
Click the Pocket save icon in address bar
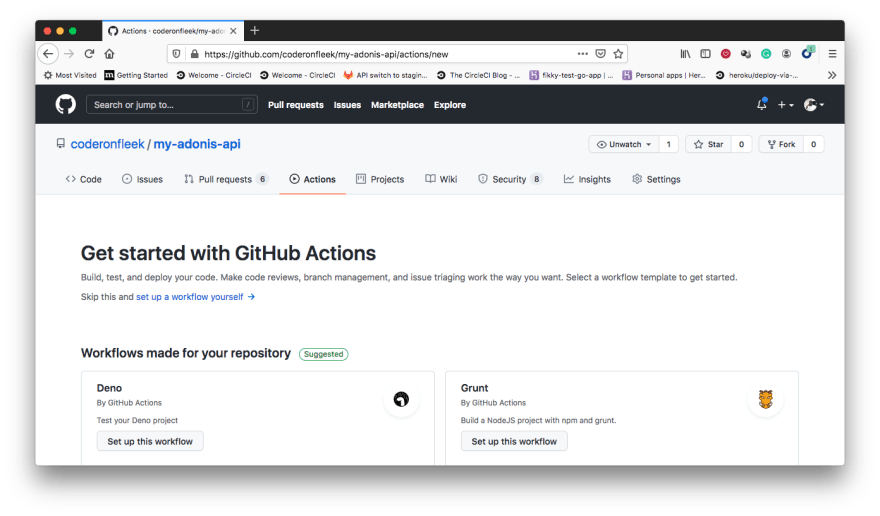601,54
